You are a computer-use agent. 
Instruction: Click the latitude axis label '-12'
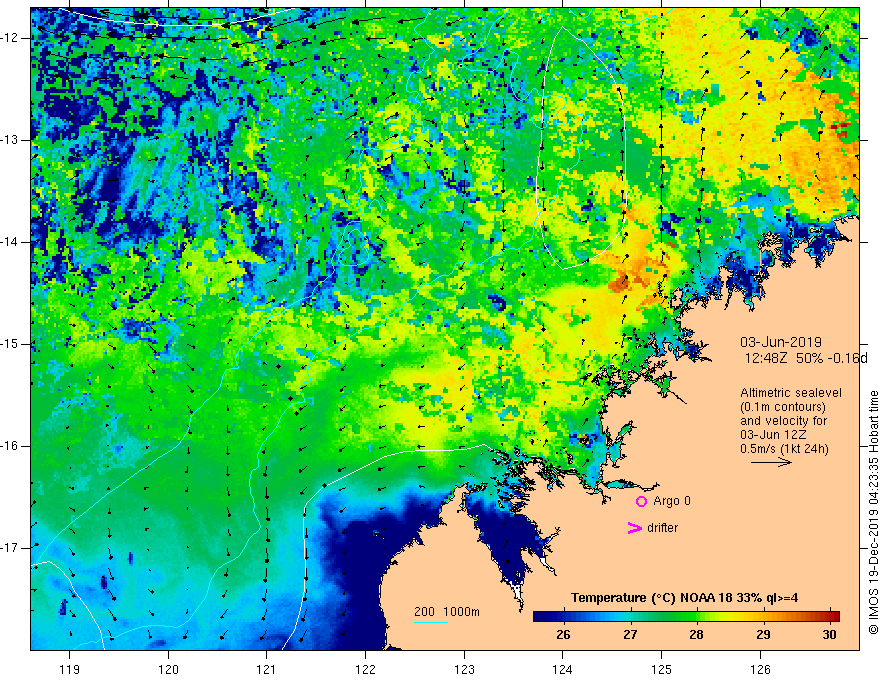[x=11, y=38]
